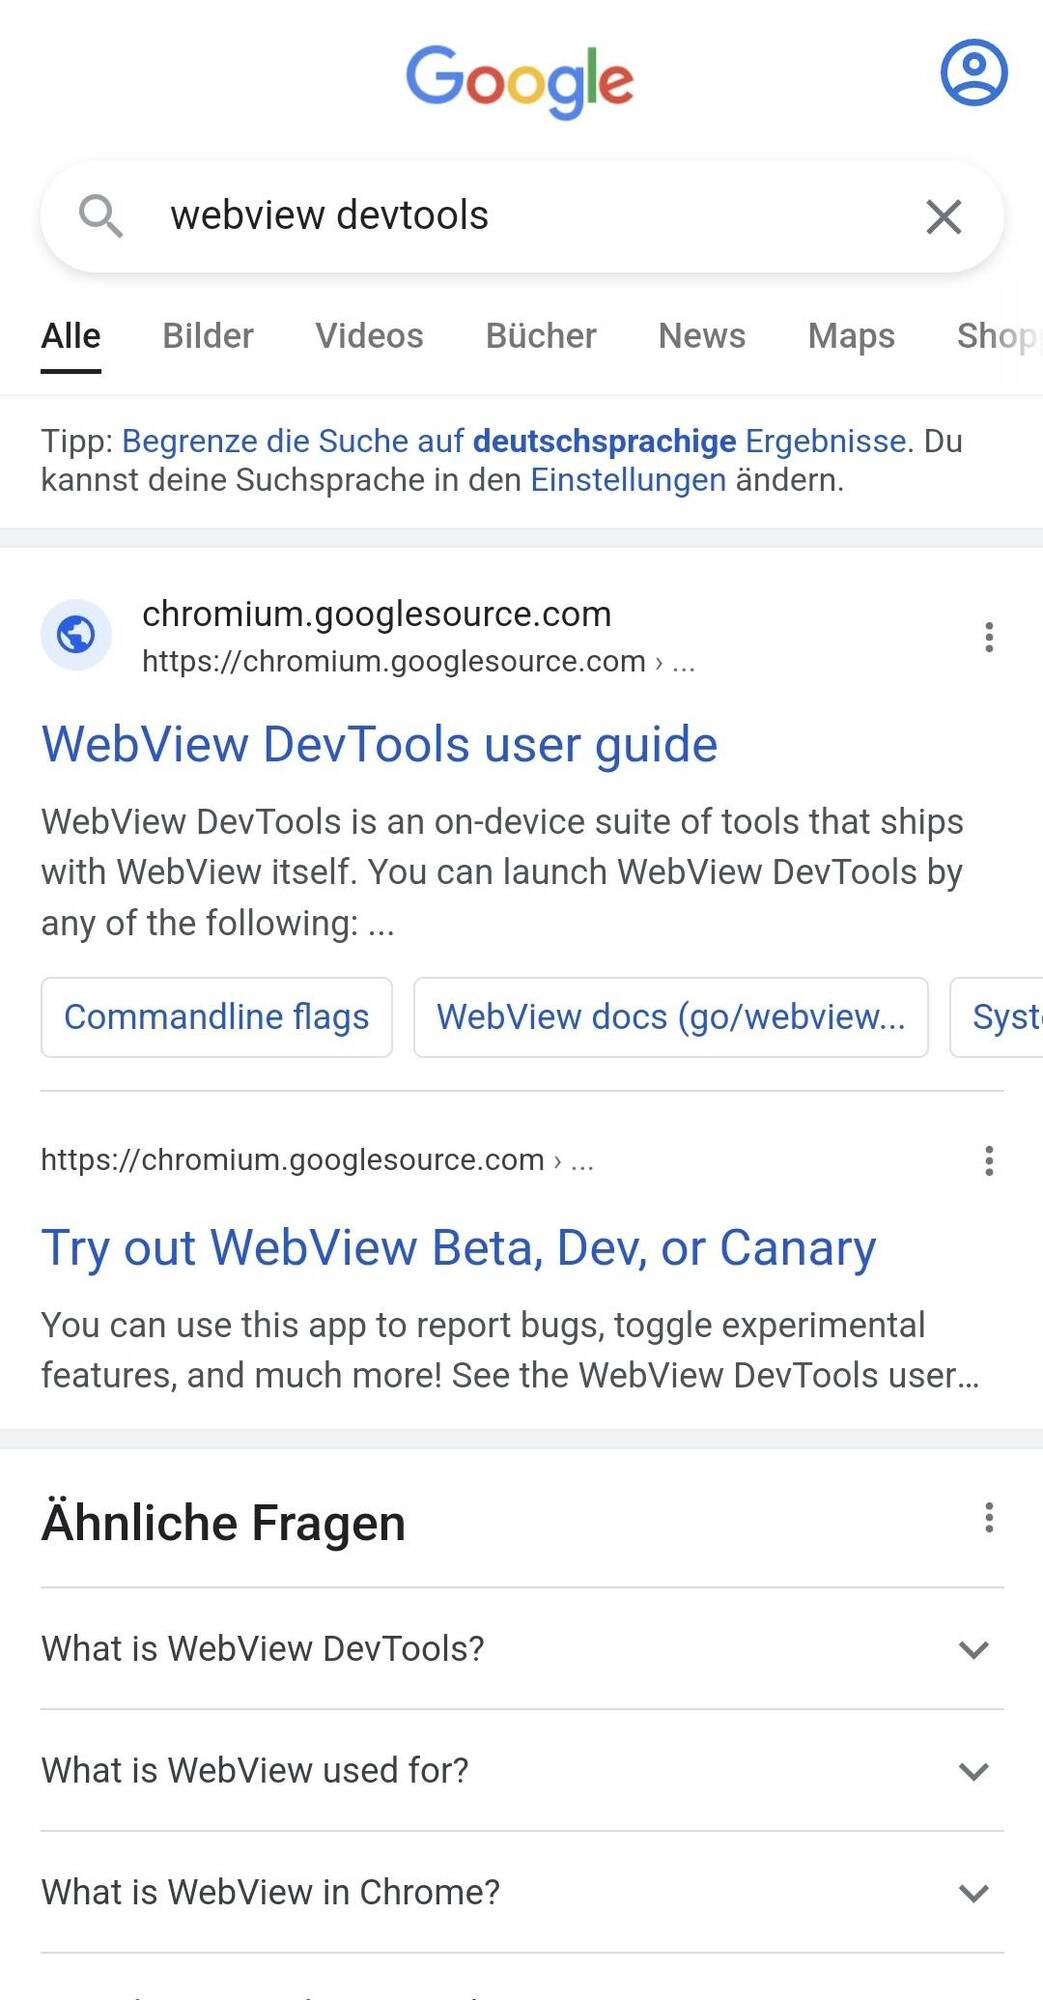This screenshot has width=1043, height=2000.
Task: Open options menu for first search result
Action: 988,637
